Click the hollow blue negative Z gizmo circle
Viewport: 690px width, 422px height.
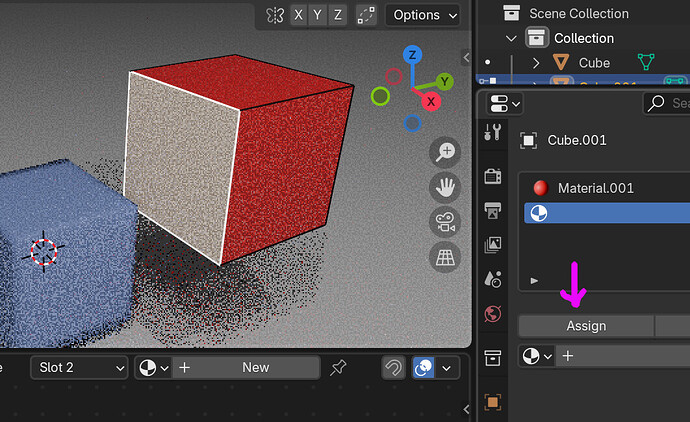(x=412, y=123)
